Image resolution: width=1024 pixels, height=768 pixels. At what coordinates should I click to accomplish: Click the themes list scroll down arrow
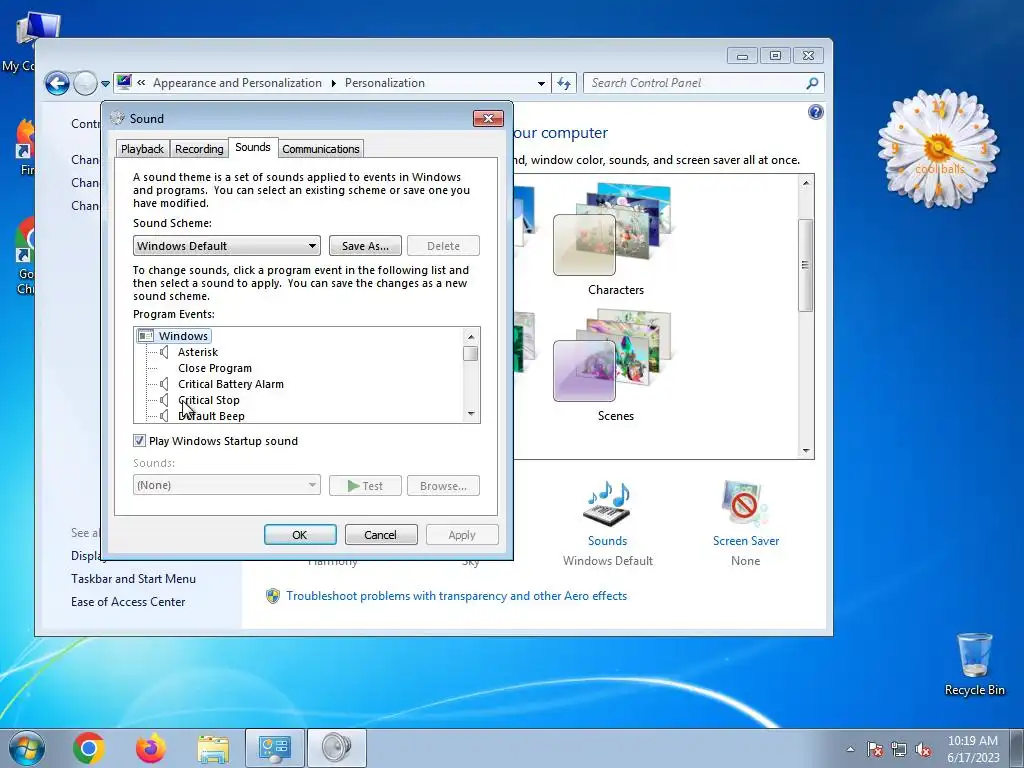tap(806, 451)
